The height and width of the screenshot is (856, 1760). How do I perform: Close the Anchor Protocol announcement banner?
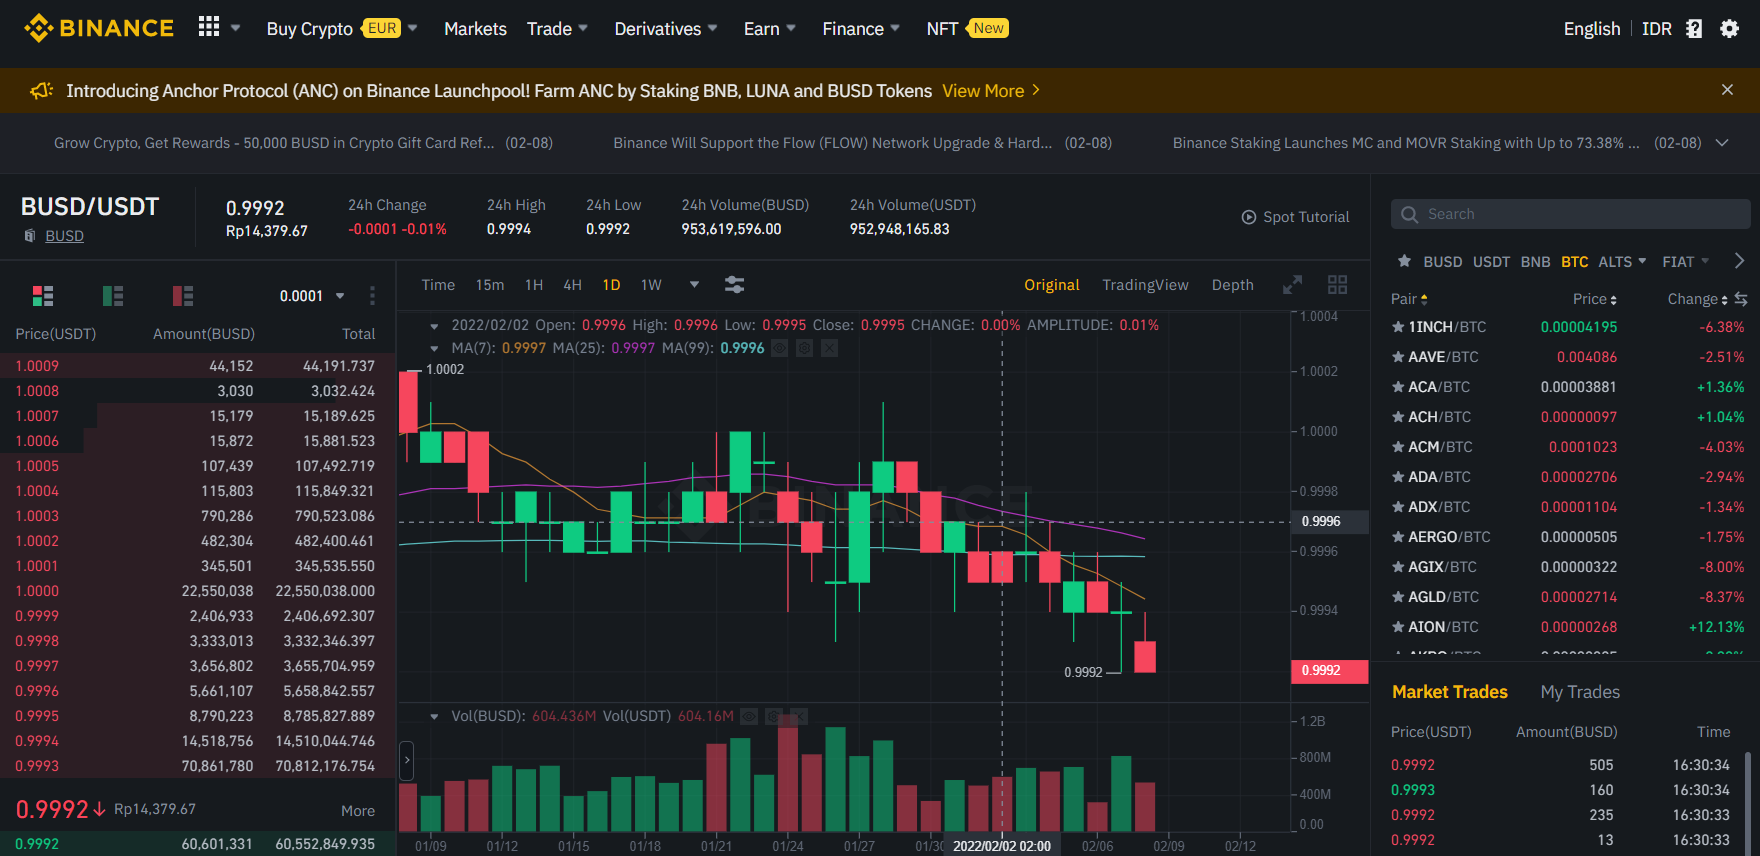1727,90
